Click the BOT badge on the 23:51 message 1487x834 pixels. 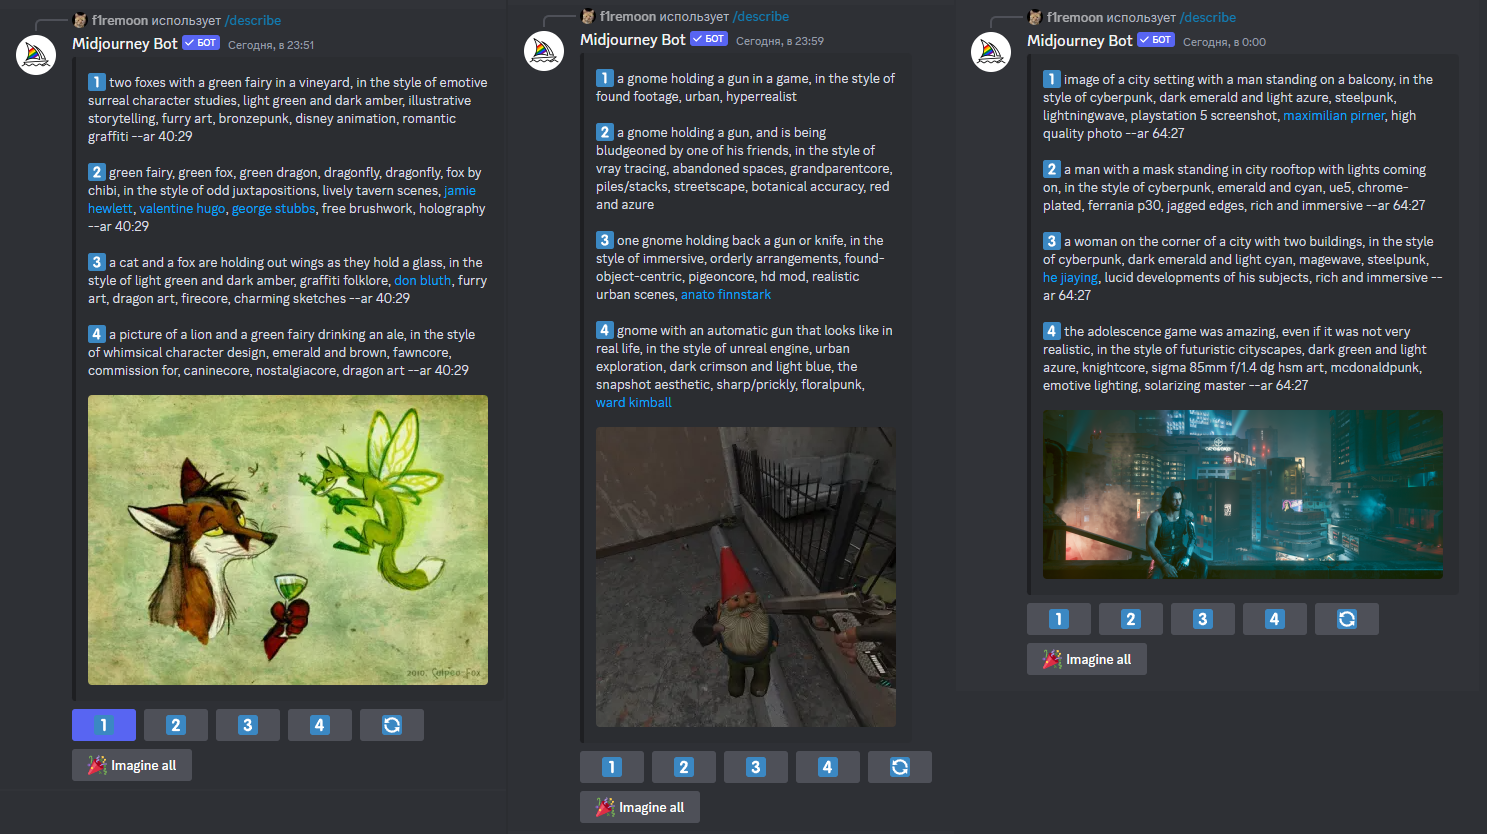201,43
